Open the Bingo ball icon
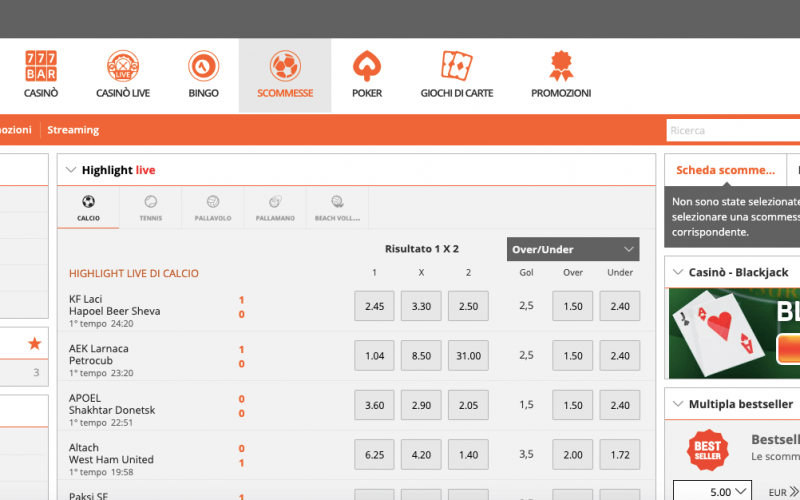The width and height of the screenshot is (800, 500). click(x=204, y=66)
